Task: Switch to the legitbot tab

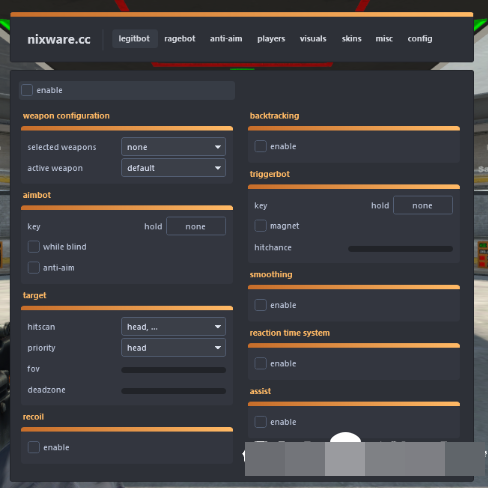Action: click(x=135, y=39)
